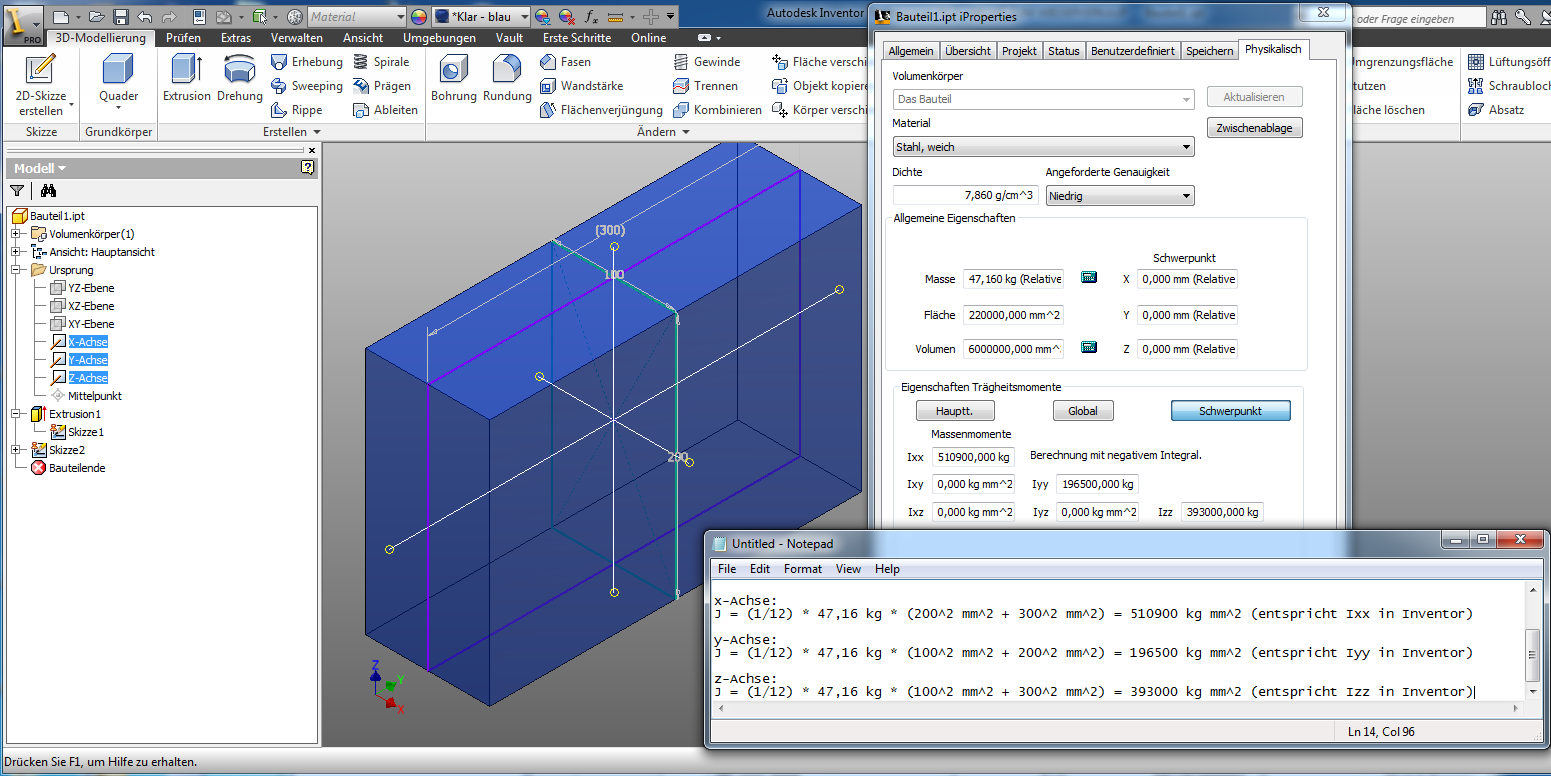1551x776 pixels.
Task: Enable the Haupt. inertia view
Action: (x=955, y=410)
